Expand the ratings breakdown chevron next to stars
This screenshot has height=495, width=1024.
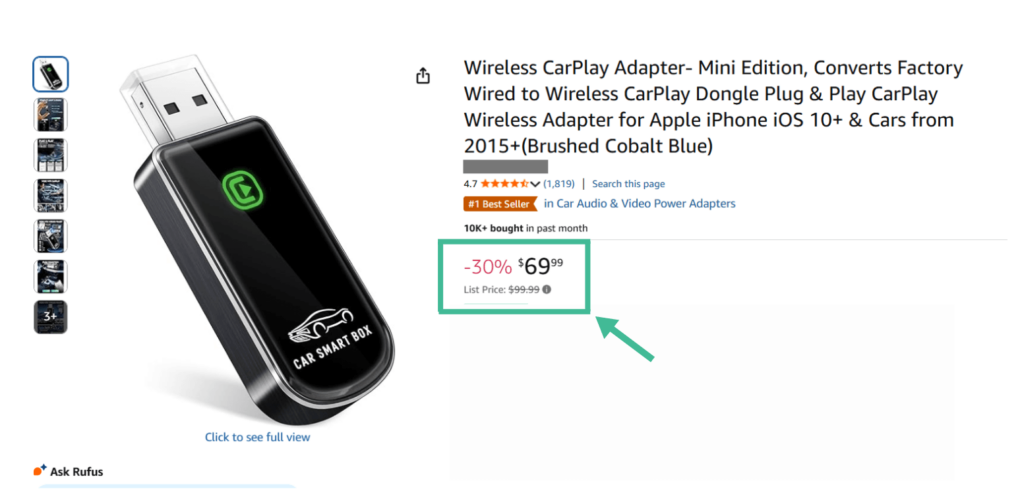[x=536, y=184]
